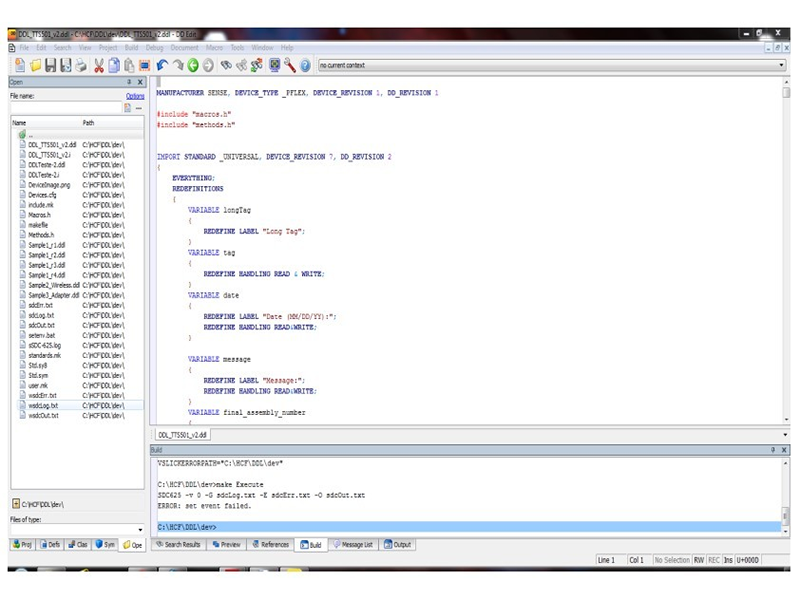Select the DDL_TTS501_v2.ddl editor tab
This screenshot has width=800, height=600.
point(182,435)
